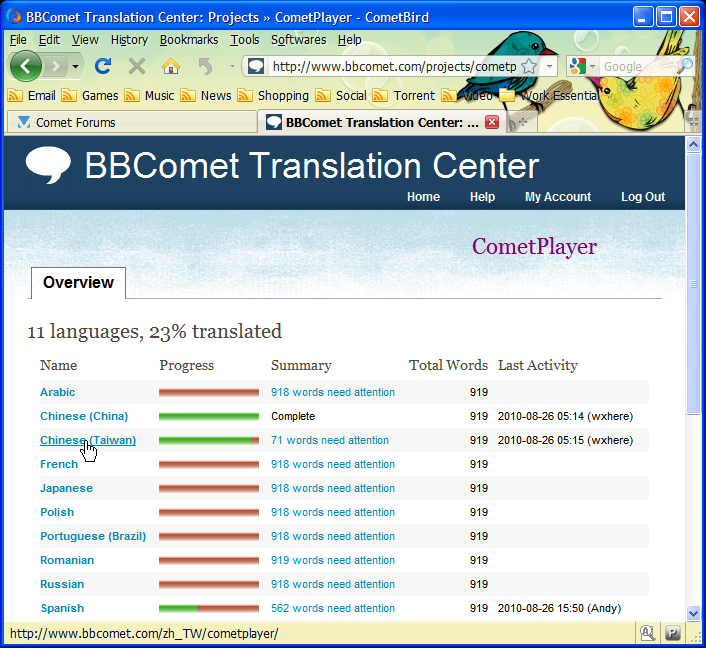Click the status bar zoom magnifier icon
The width and height of the screenshot is (706, 648).
click(647, 633)
